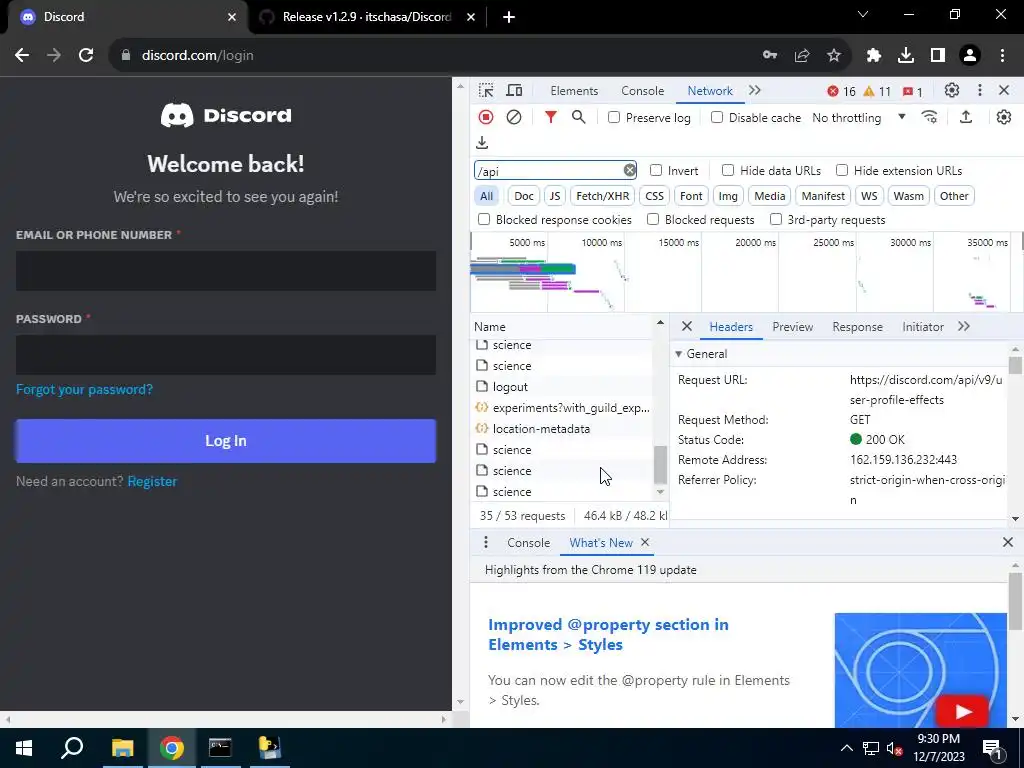The width and height of the screenshot is (1024, 768).
Task: Click the share page icon
Action: pos(802,56)
